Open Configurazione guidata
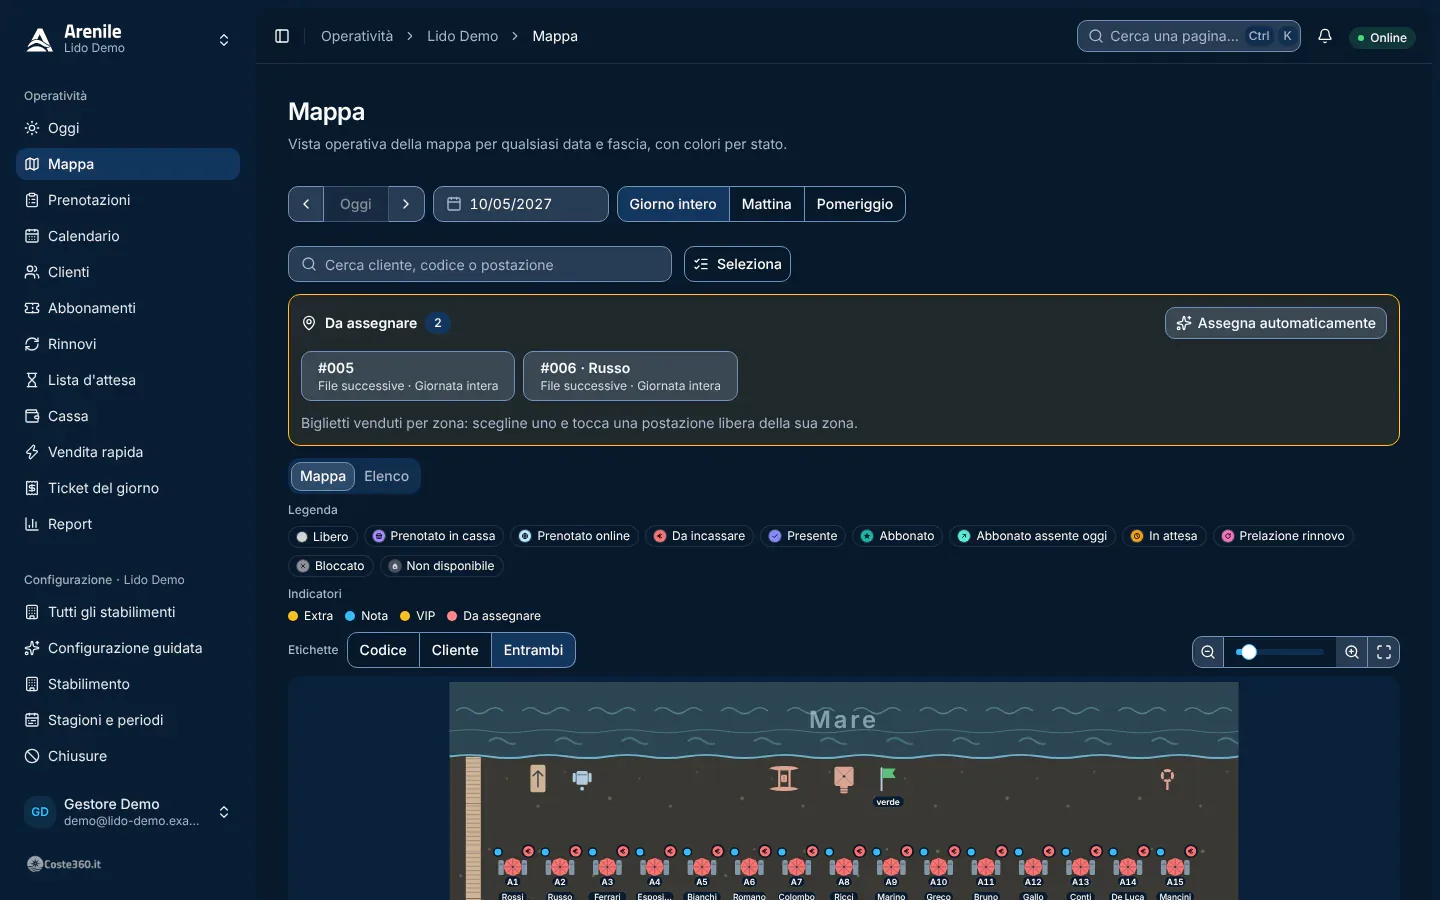1440x900 pixels. [x=128, y=648]
